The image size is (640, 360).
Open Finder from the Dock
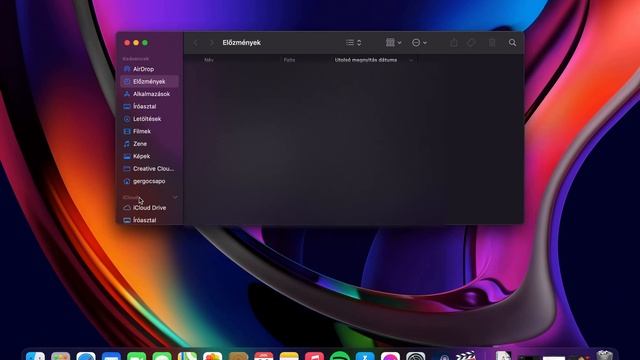[36, 356]
